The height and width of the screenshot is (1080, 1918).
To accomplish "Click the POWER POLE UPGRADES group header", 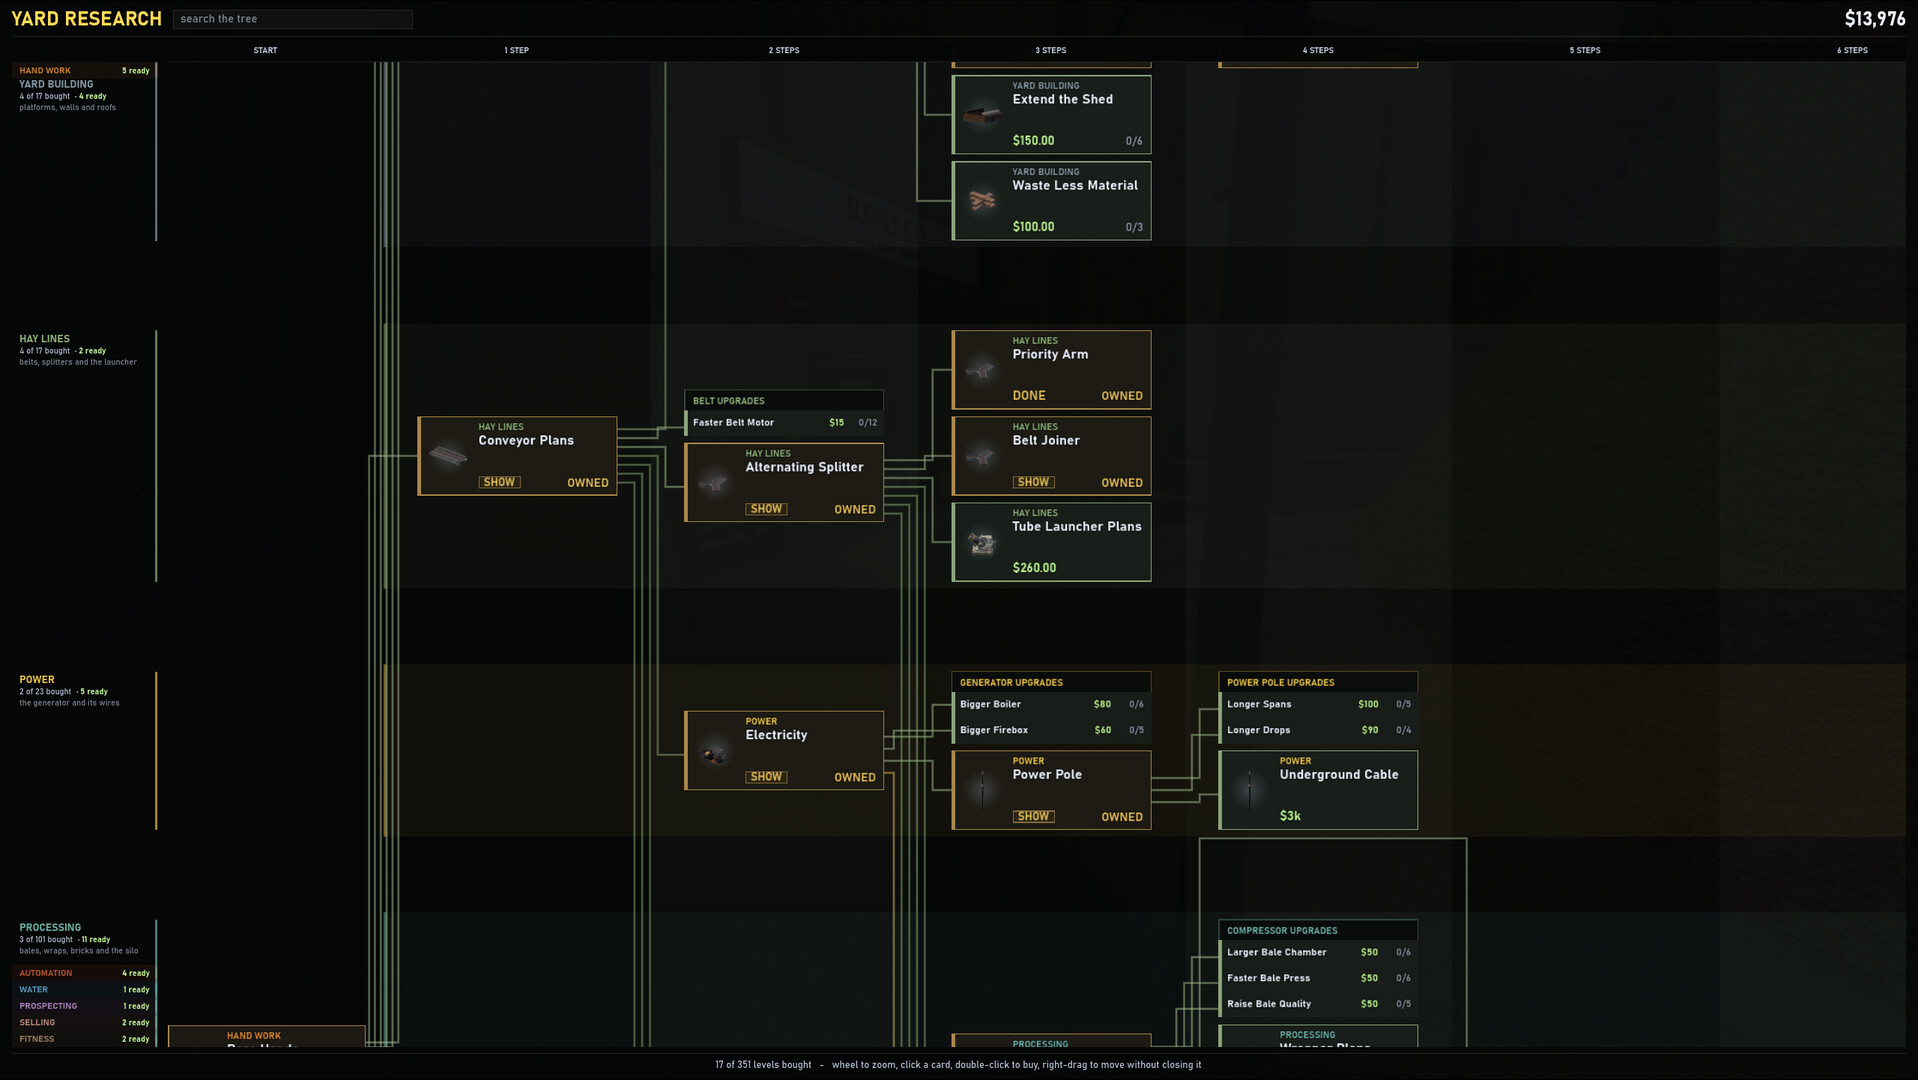I will point(1318,682).
